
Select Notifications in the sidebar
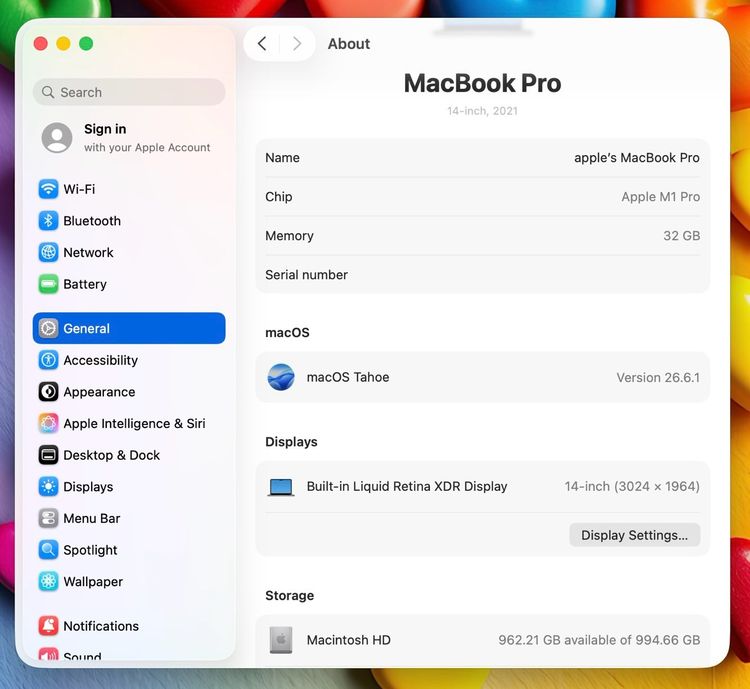coord(129,626)
